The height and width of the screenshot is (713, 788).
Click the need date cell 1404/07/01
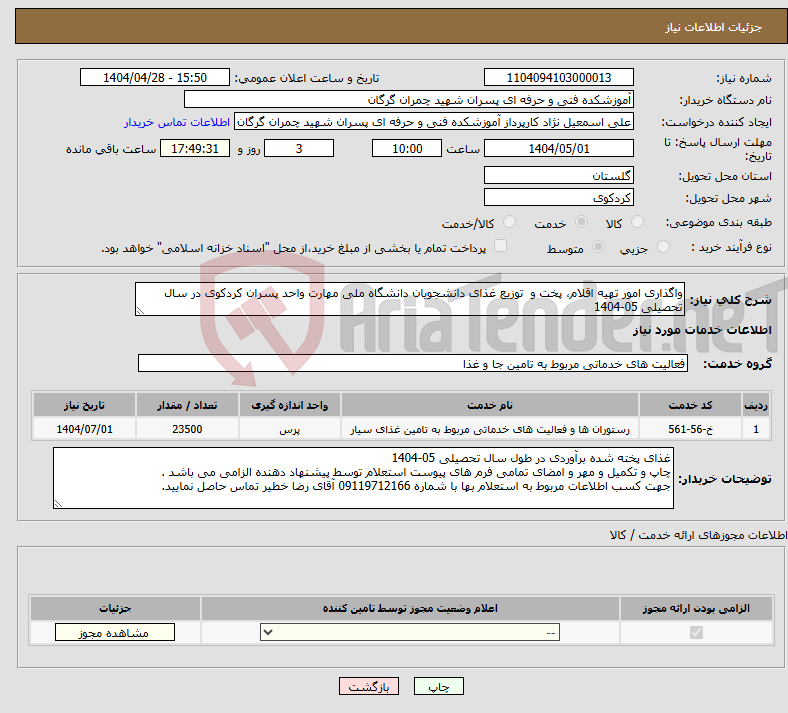pos(84,429)
